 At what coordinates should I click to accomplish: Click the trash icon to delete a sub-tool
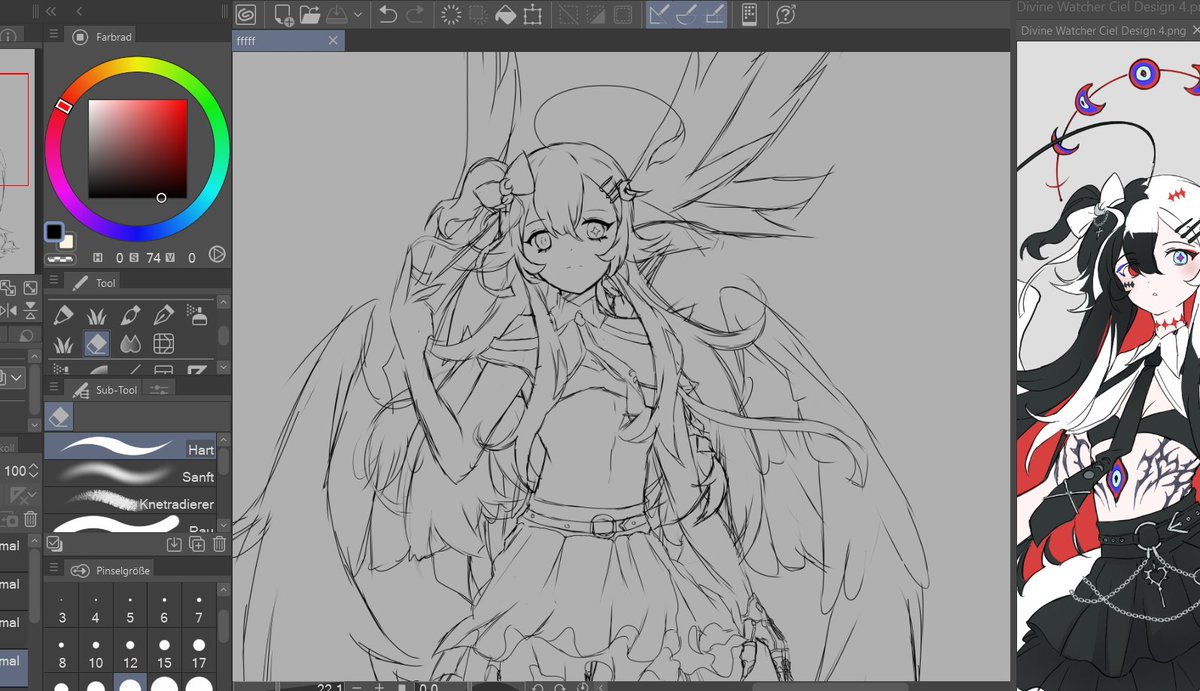pos(219,544)
